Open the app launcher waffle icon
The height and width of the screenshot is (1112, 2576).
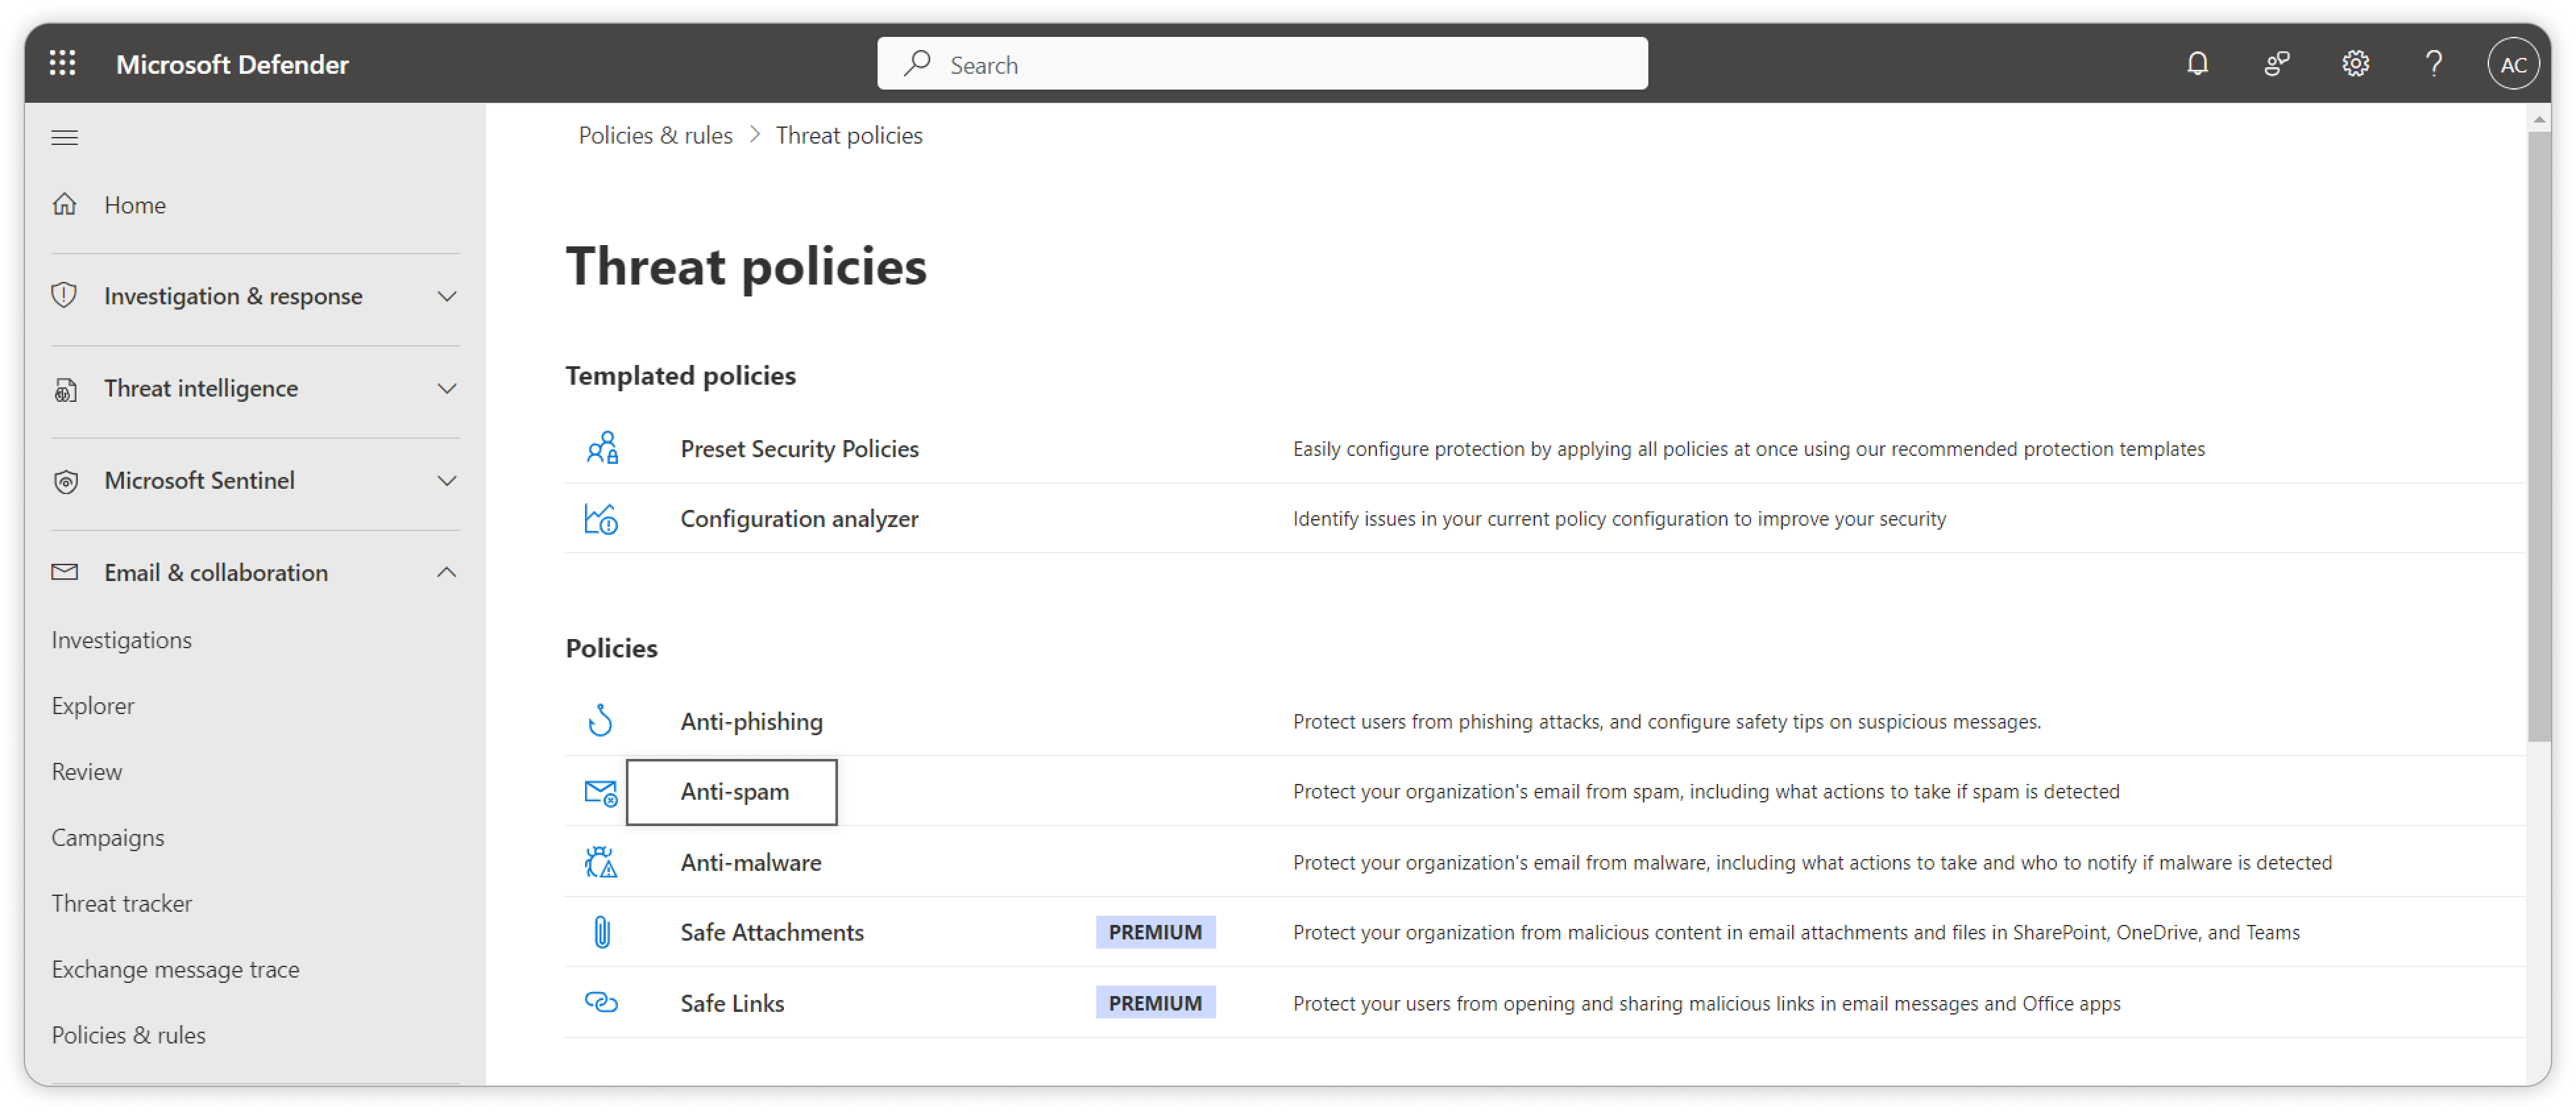coord(63,64)
